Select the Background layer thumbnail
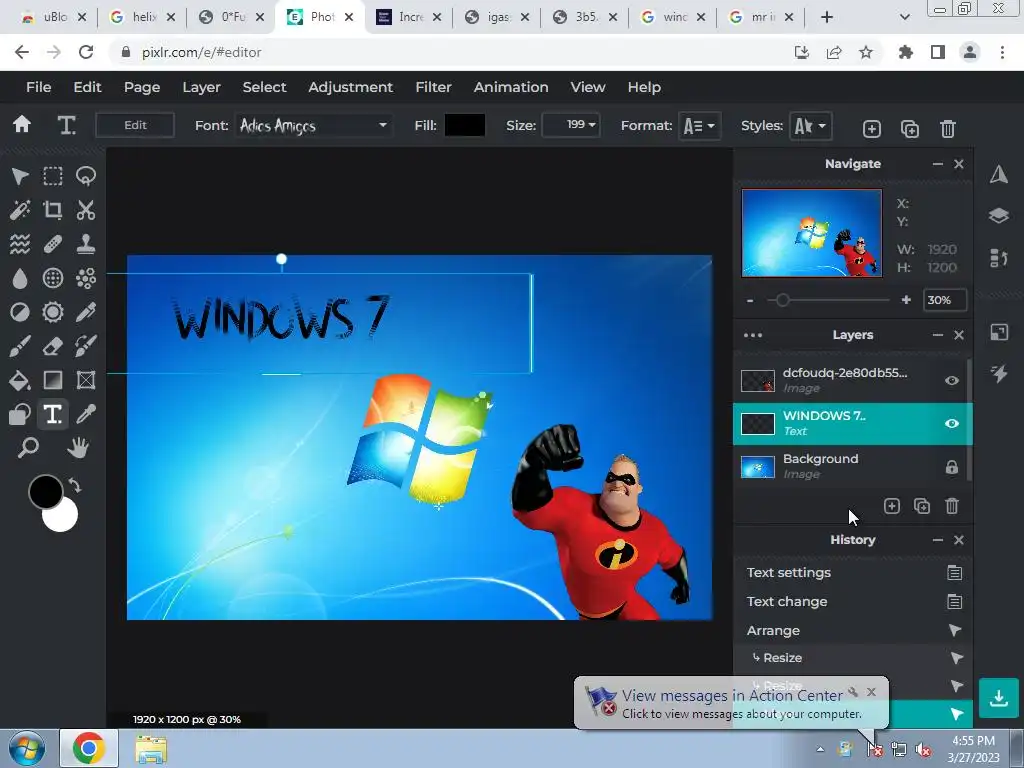The width and height of the screenshot is (1024, 768). (758, 466)
